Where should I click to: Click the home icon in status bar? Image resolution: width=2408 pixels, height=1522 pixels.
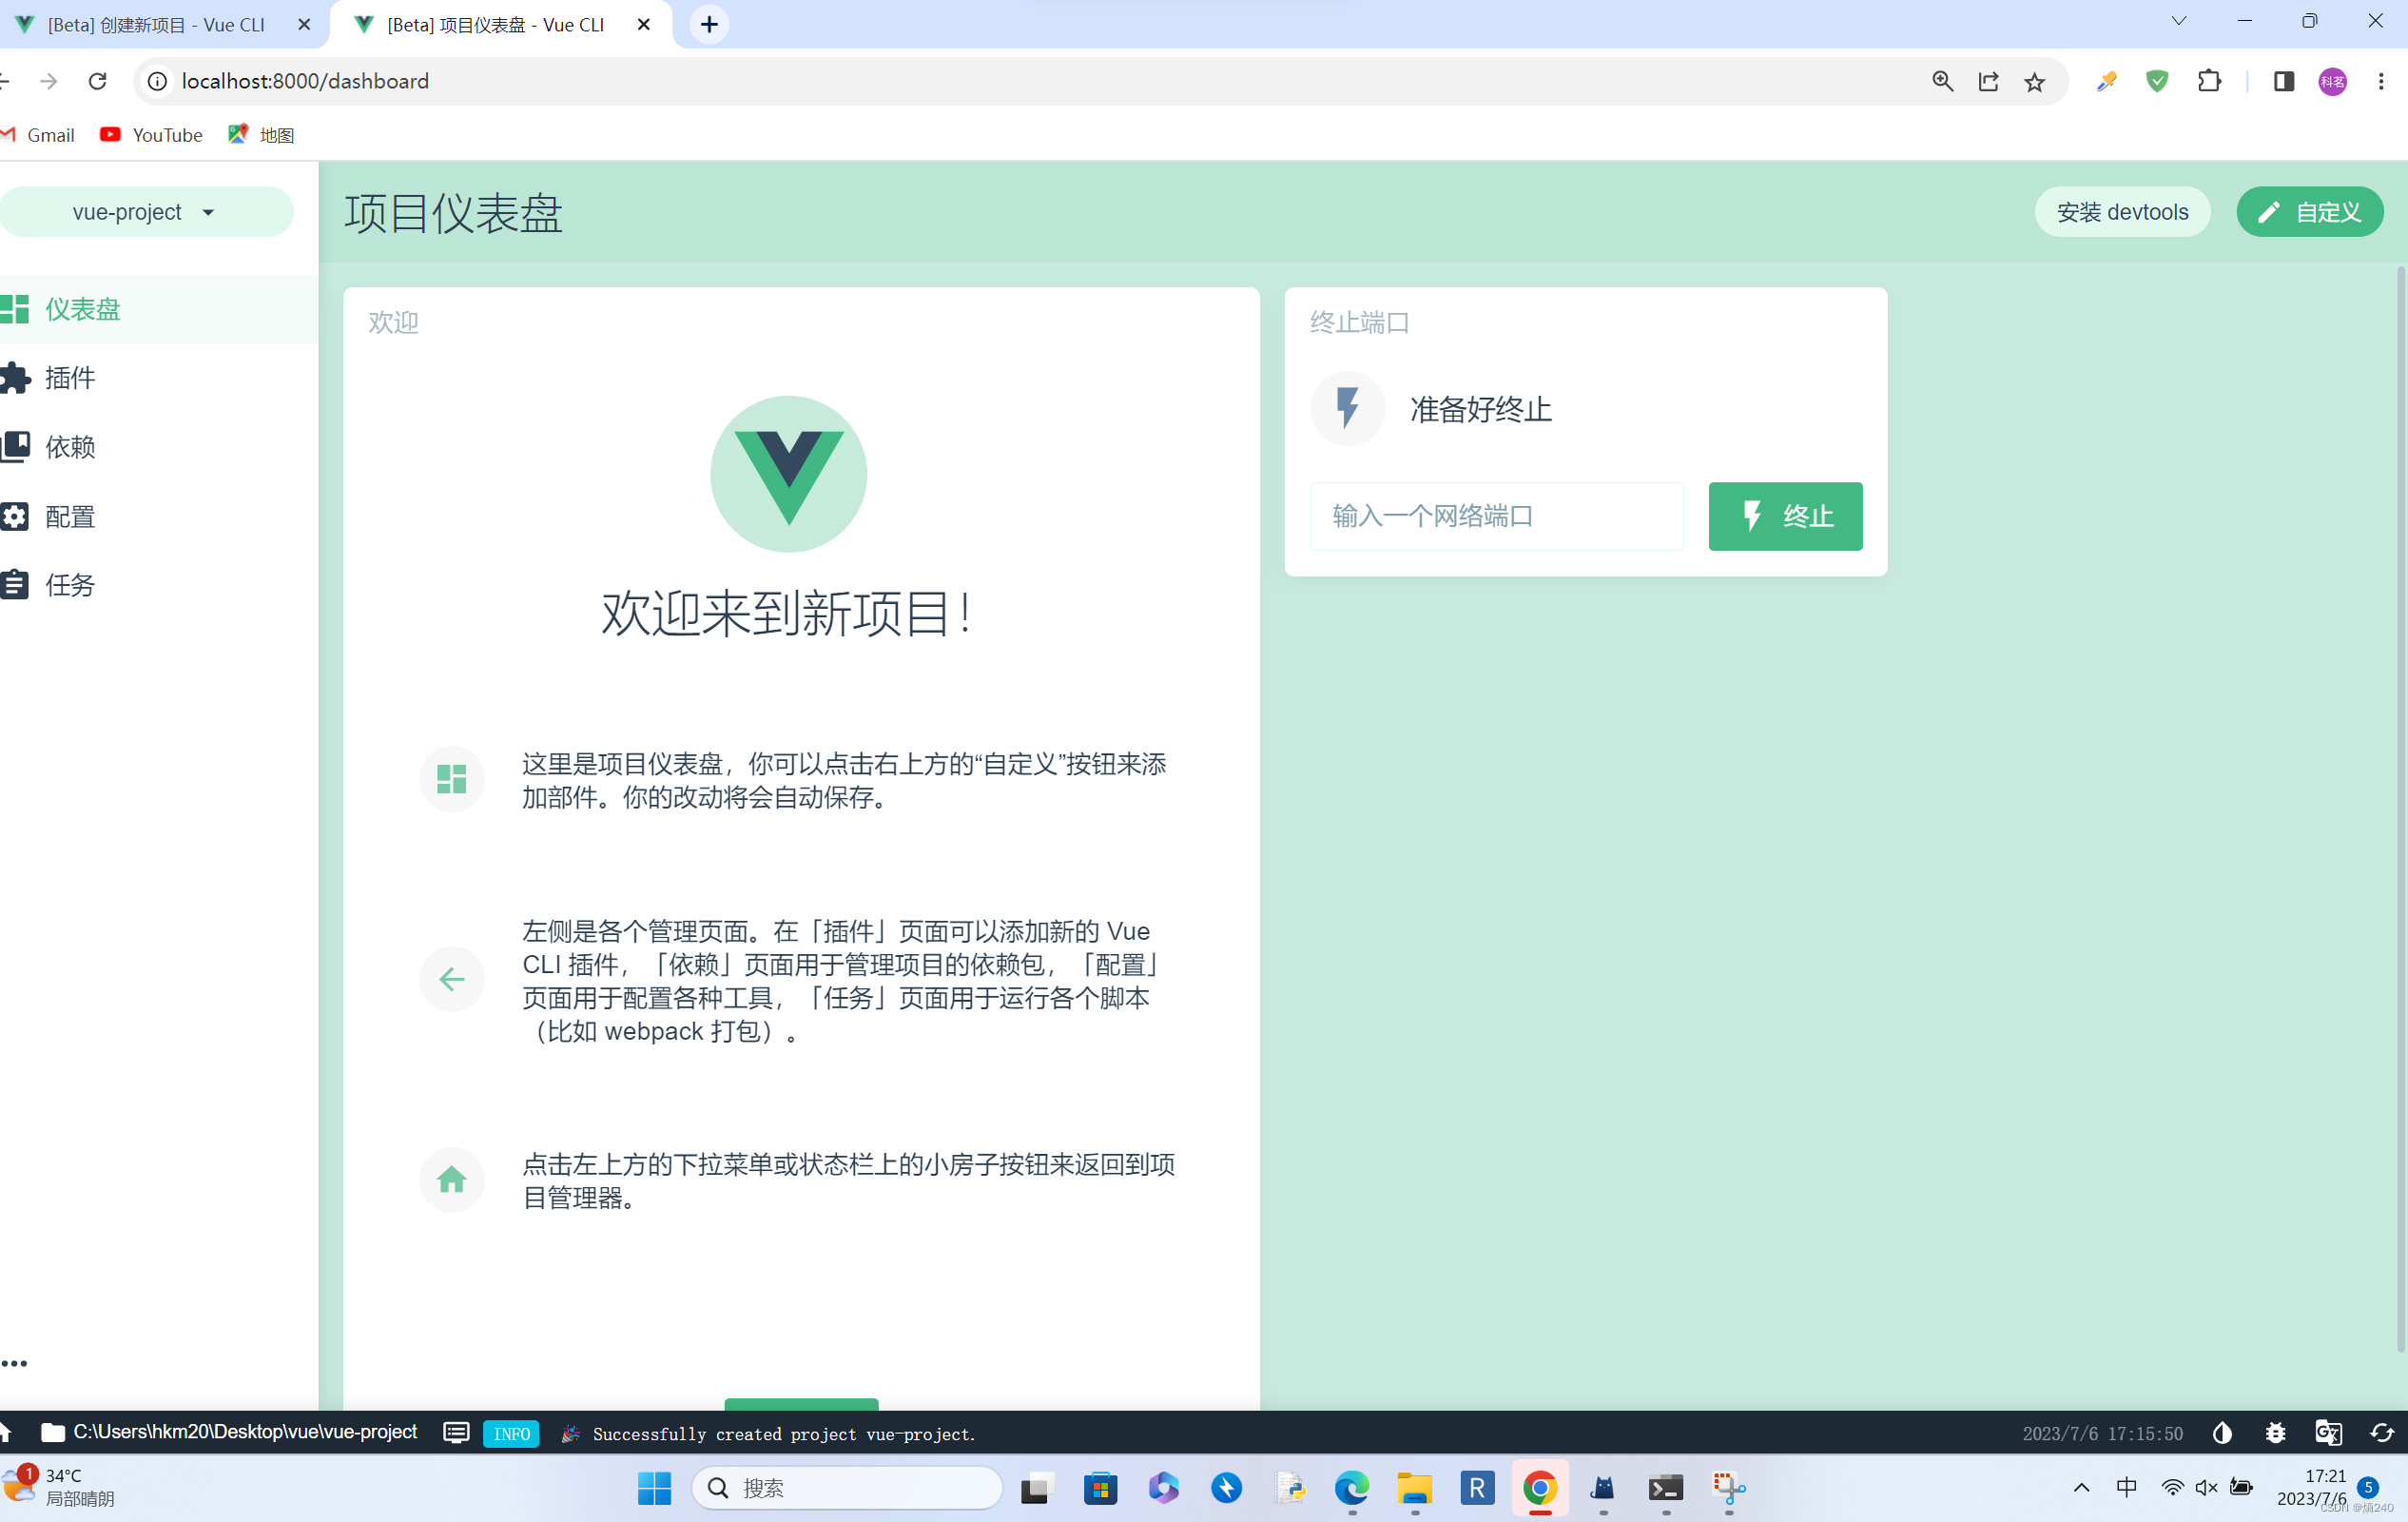click(5, 1433)
